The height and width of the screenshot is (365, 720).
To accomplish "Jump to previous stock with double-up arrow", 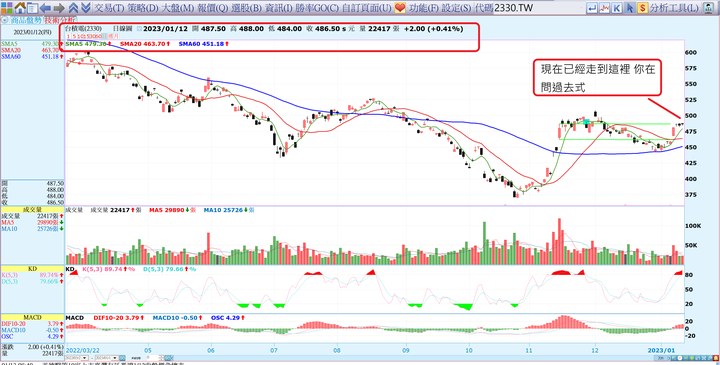I will 73,8.
